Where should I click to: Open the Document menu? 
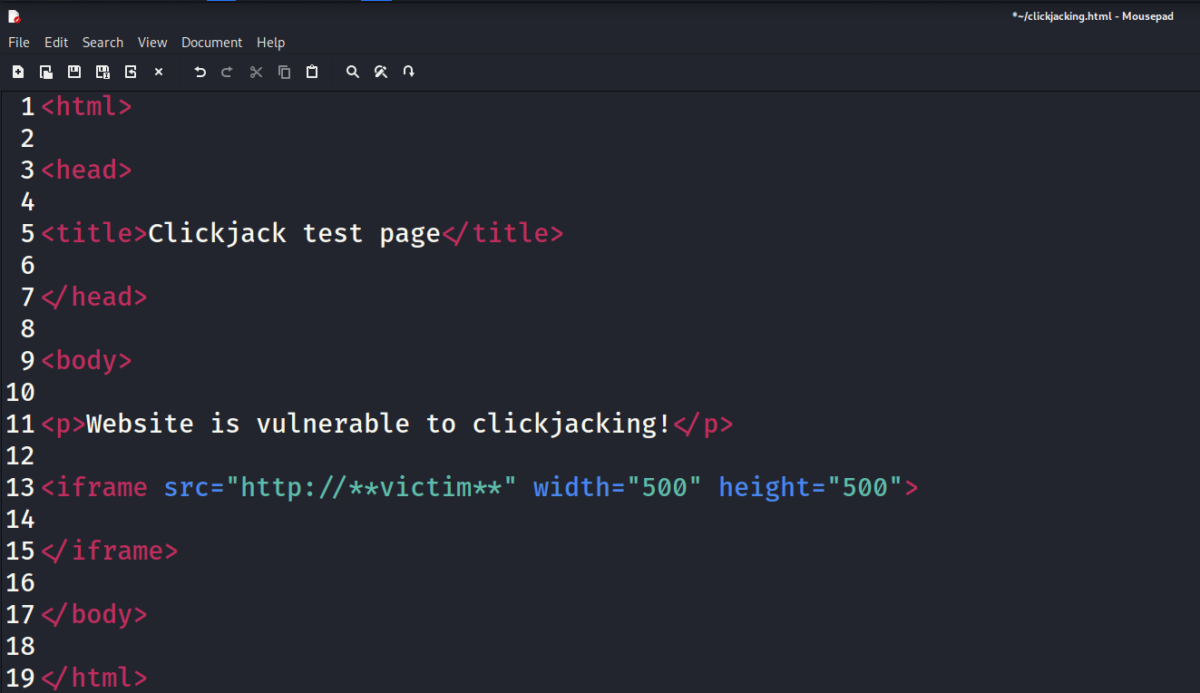pyautogui.click(x=211, y=42)
